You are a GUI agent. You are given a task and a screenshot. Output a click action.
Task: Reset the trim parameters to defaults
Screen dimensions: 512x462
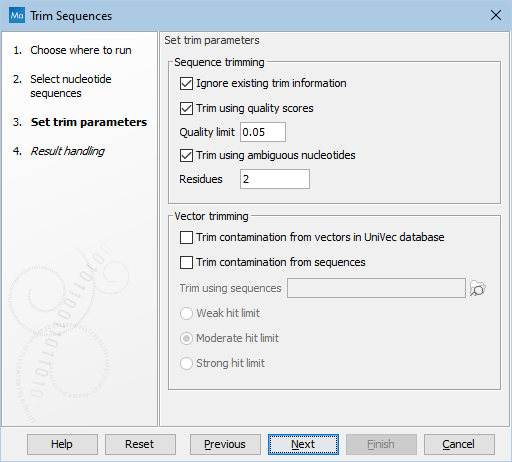[140, 444]
